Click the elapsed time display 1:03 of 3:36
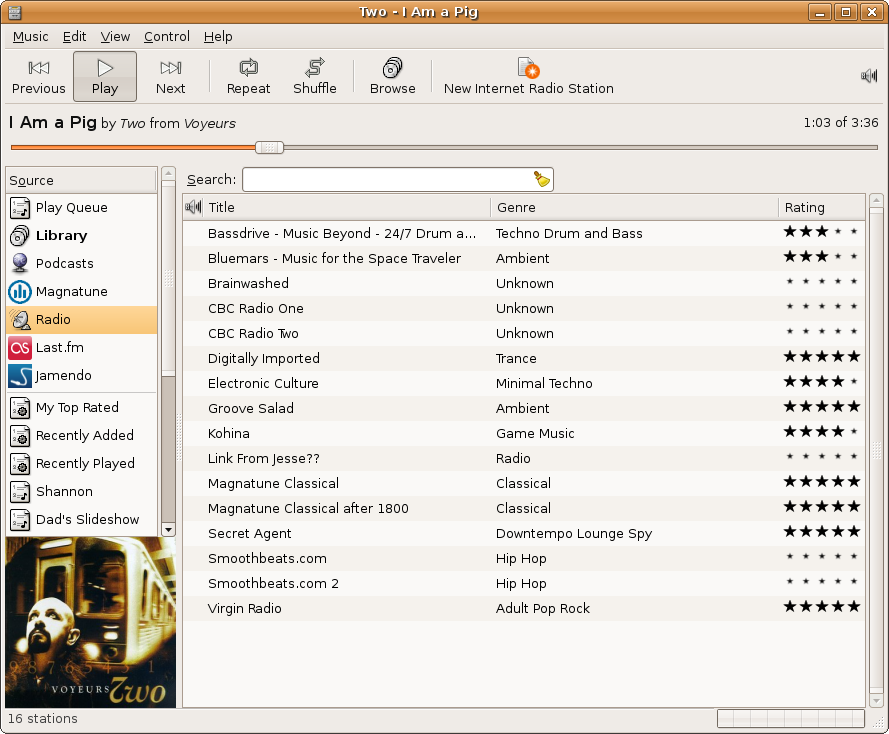The width and height of the screenshot is (889, 734). [841, 122]
